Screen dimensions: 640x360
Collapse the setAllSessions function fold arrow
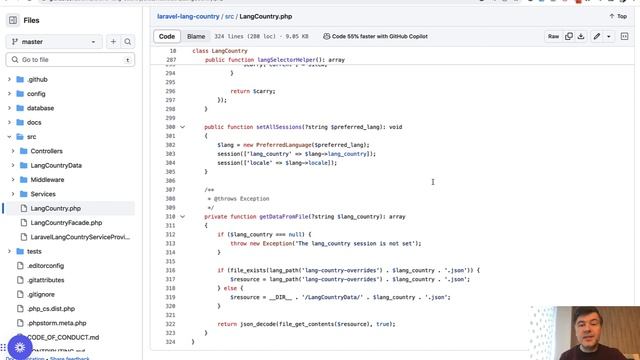click(x=182, y=127)
